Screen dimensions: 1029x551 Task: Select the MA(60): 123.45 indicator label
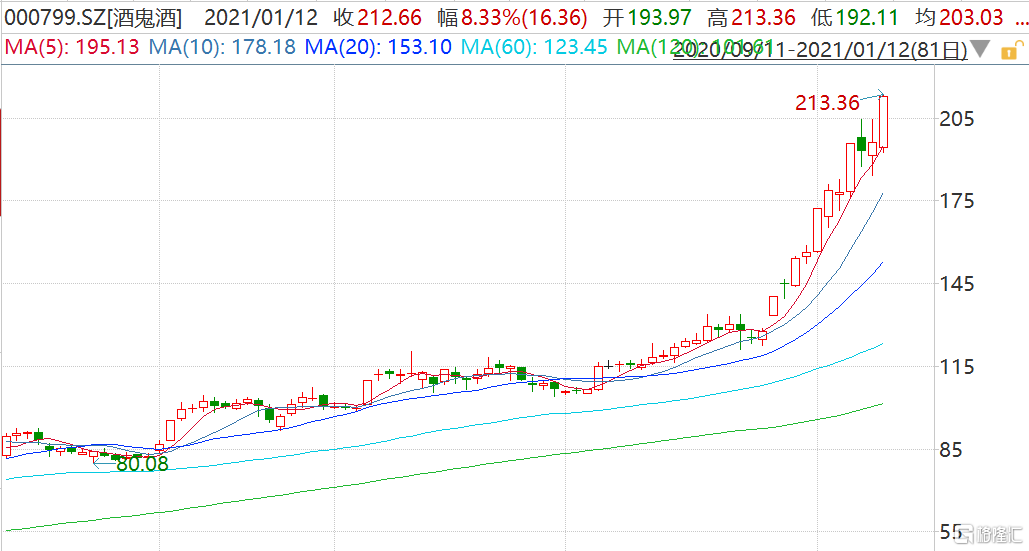coord(534,47)
